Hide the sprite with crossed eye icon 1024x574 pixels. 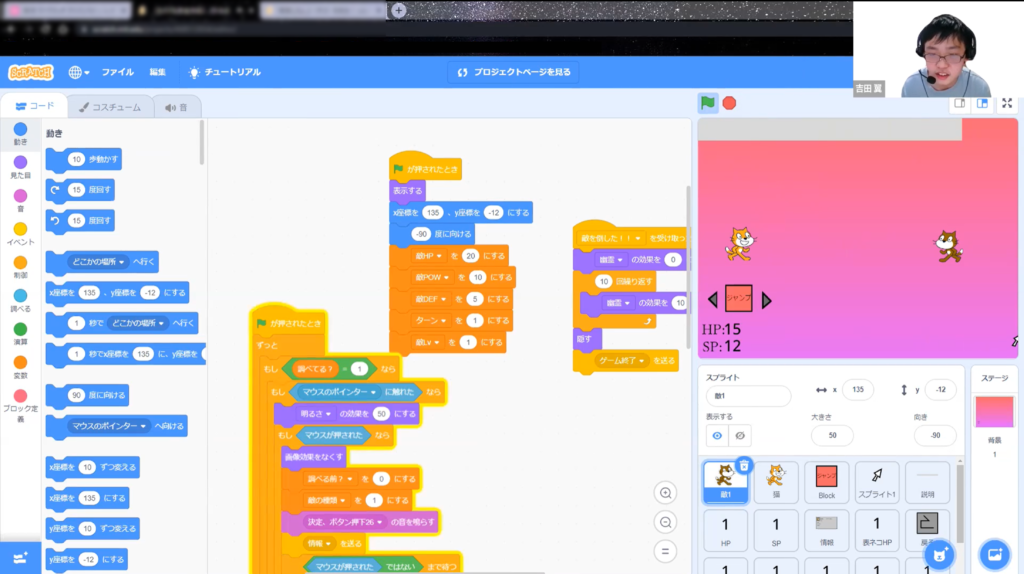(x=740, y=436)
